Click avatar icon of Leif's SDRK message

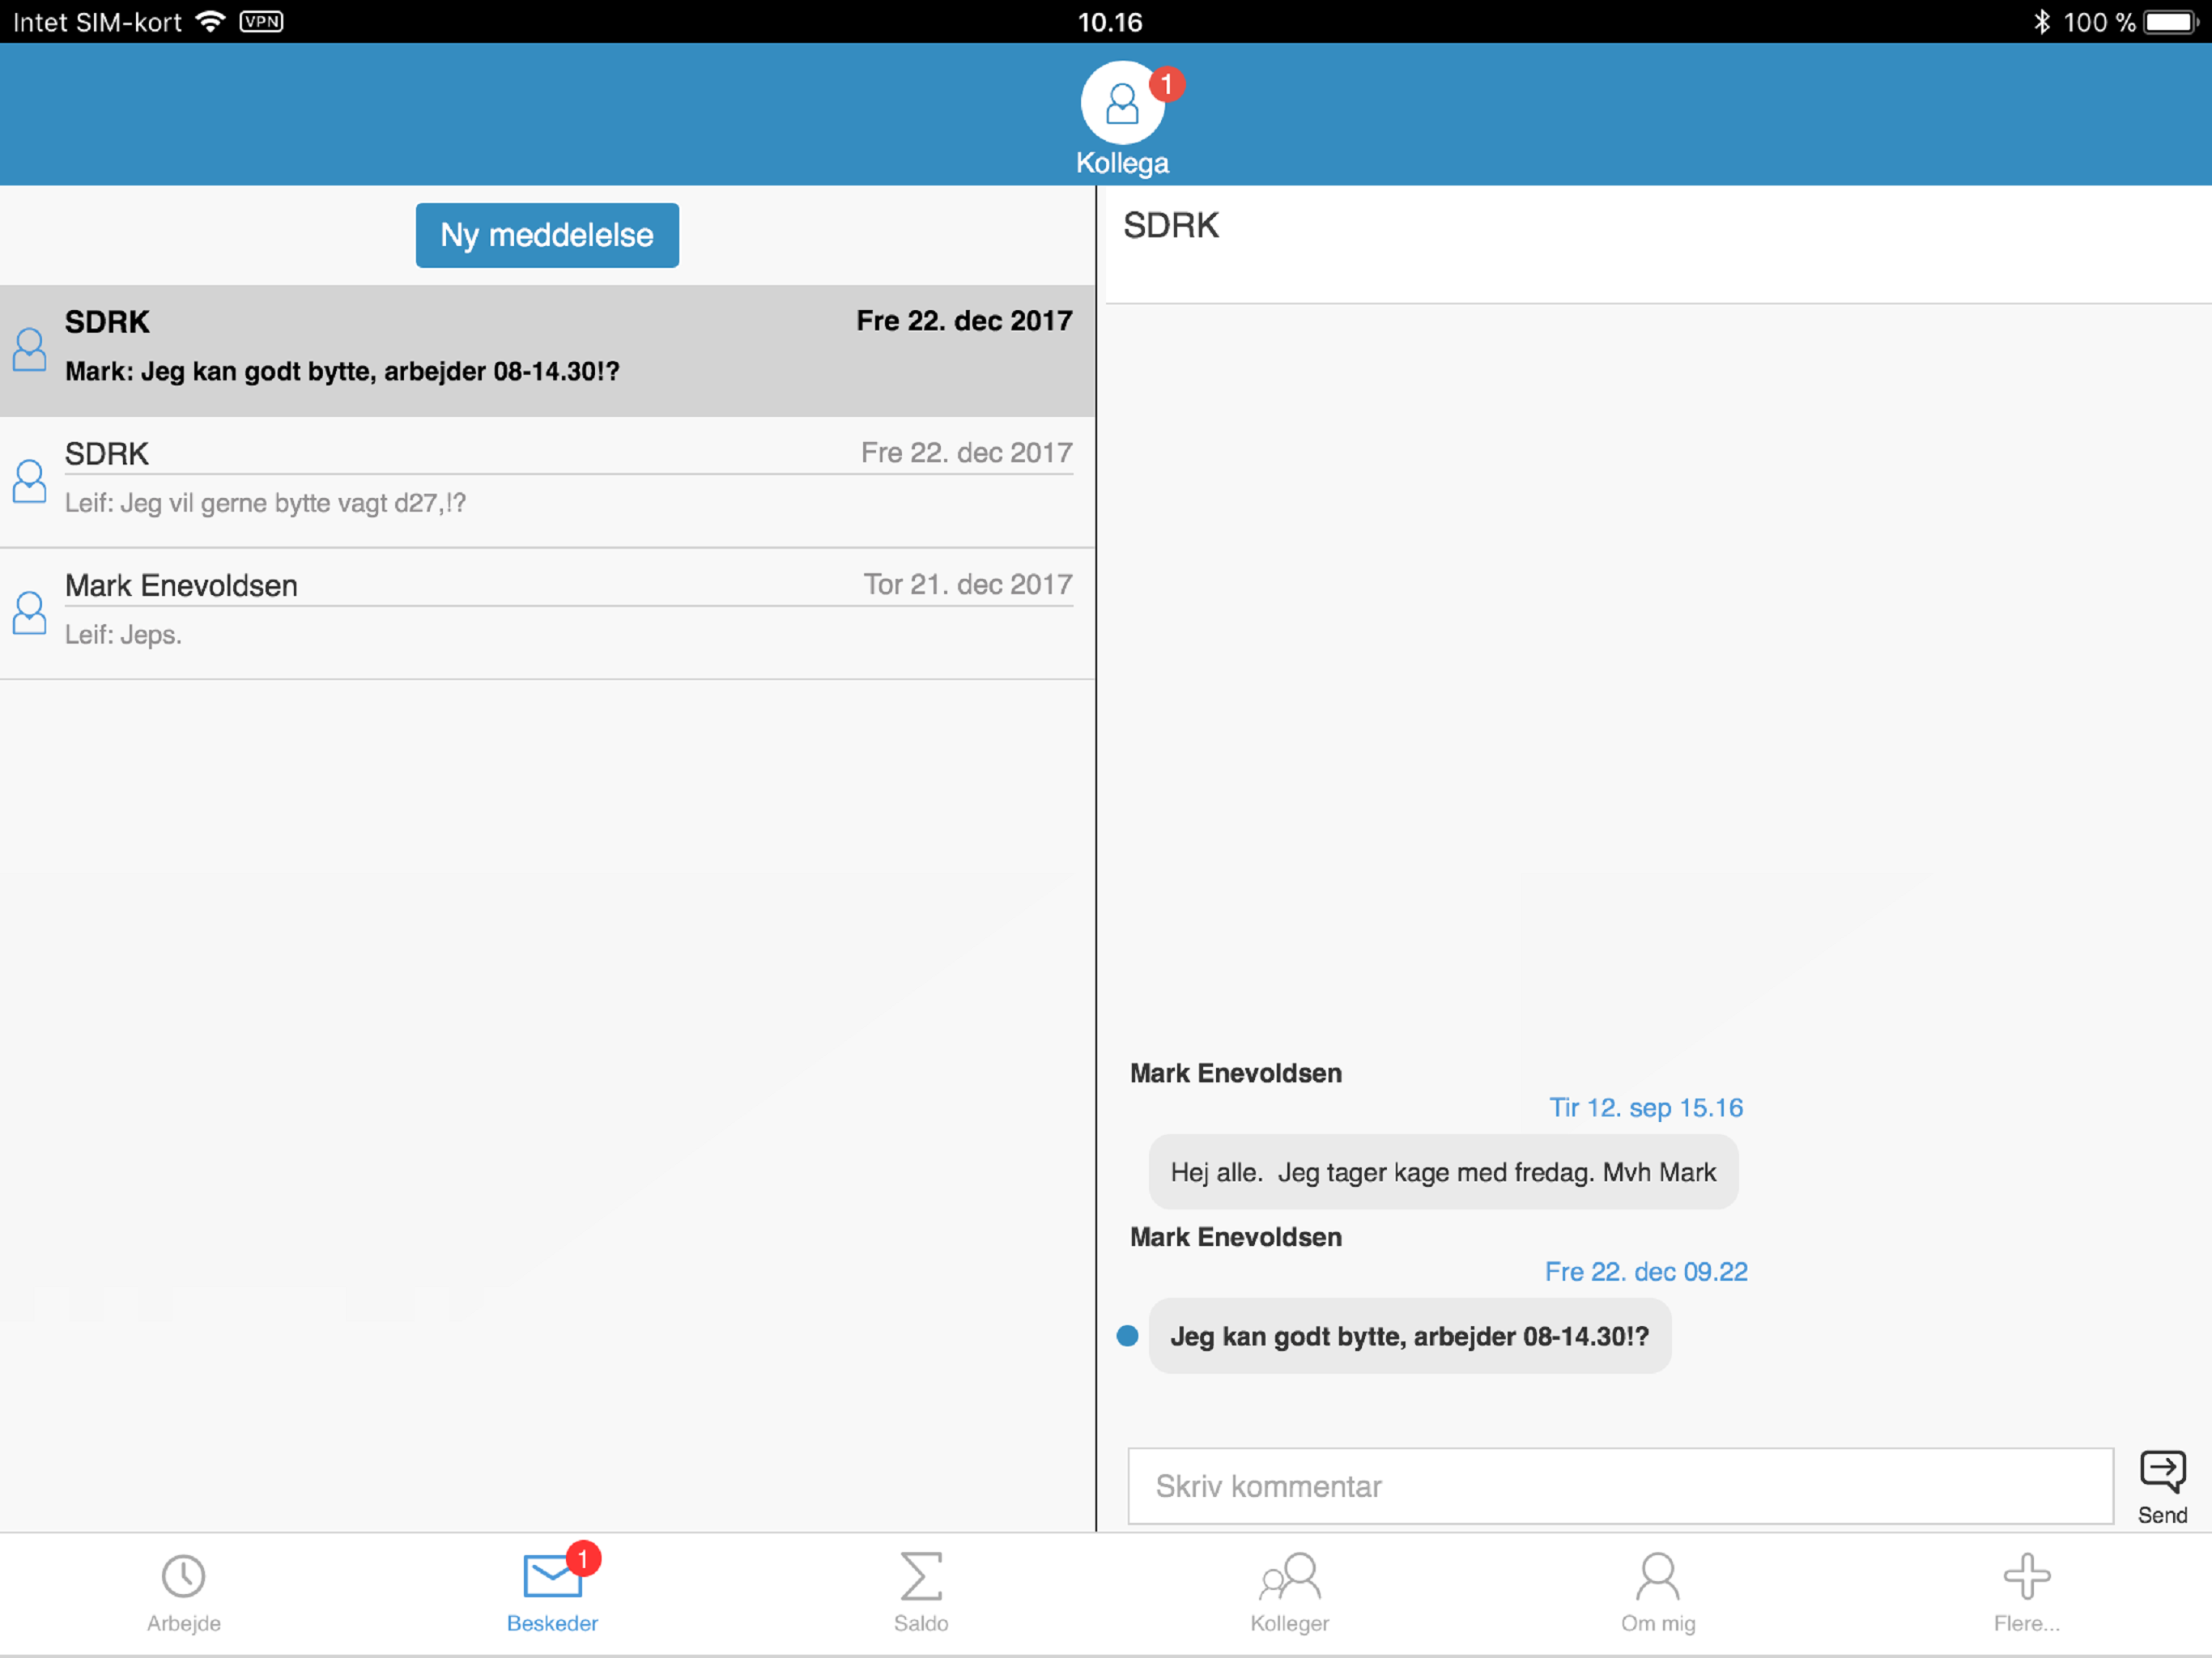coord(29,481)
